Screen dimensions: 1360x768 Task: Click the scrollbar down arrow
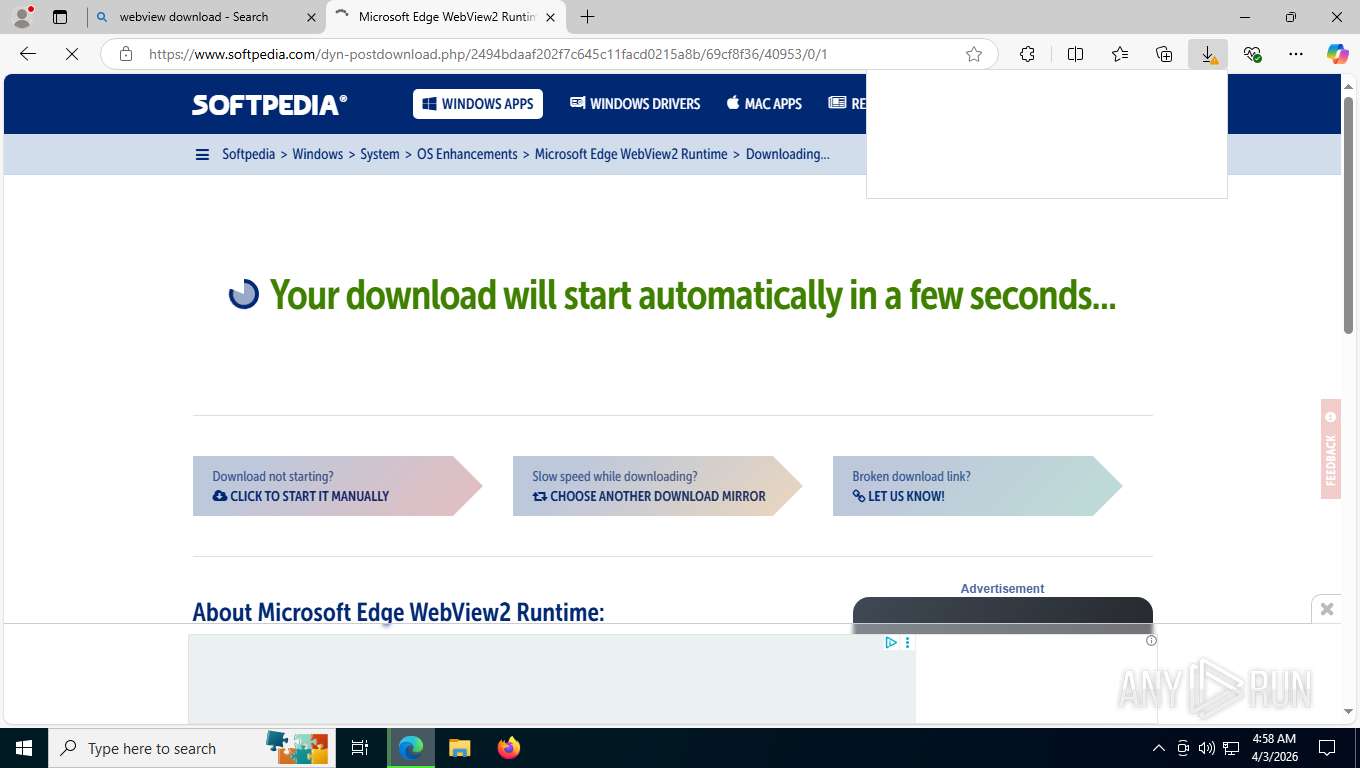pyautogui.click(x=1349, y=712)
